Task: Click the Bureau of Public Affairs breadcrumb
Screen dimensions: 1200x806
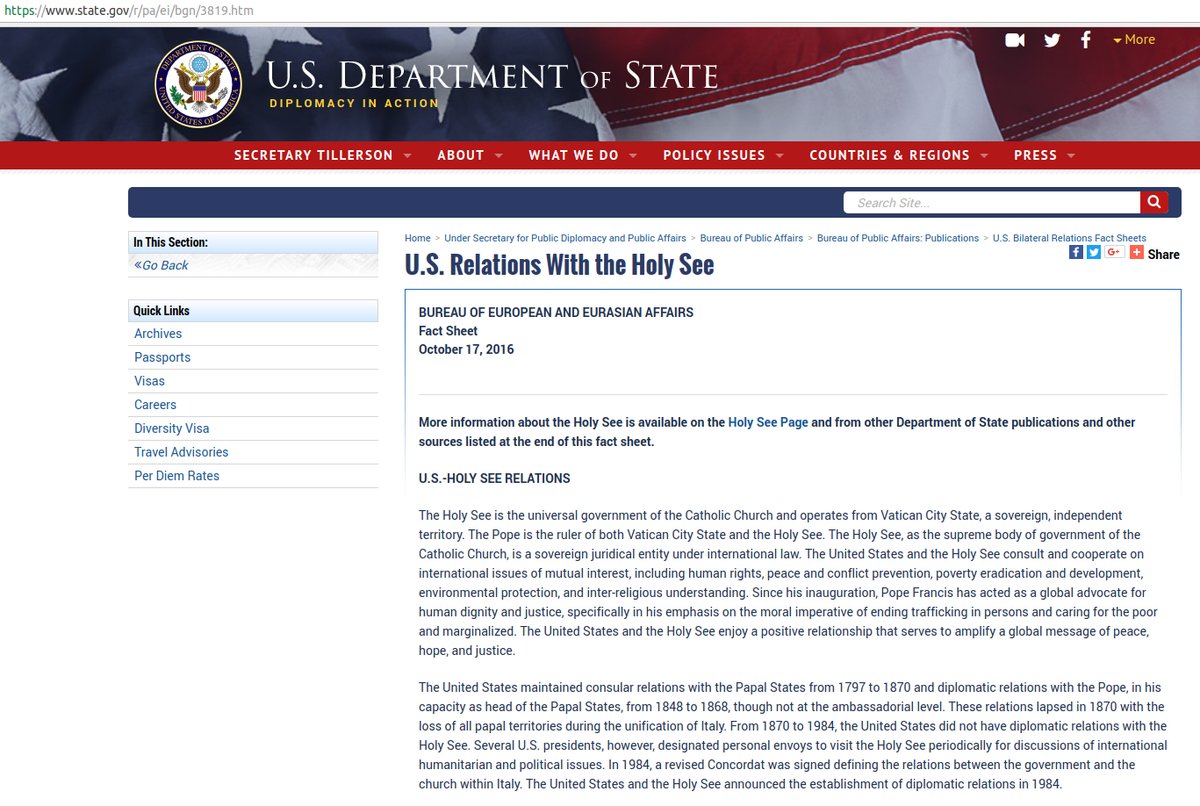Action: pyautogui.click(x=751, y=238)
